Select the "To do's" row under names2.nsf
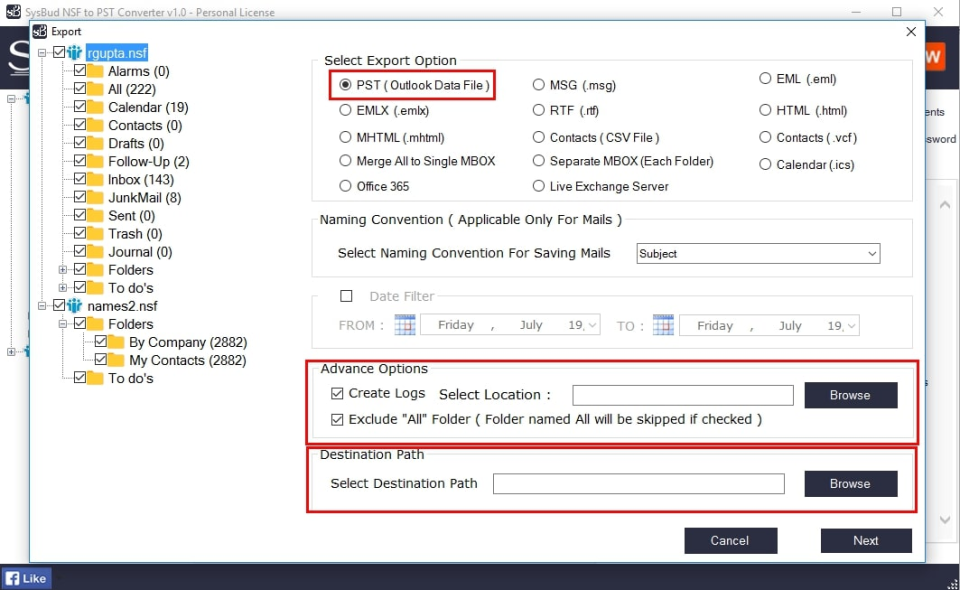The image size is (960, 590). point(130,378)
